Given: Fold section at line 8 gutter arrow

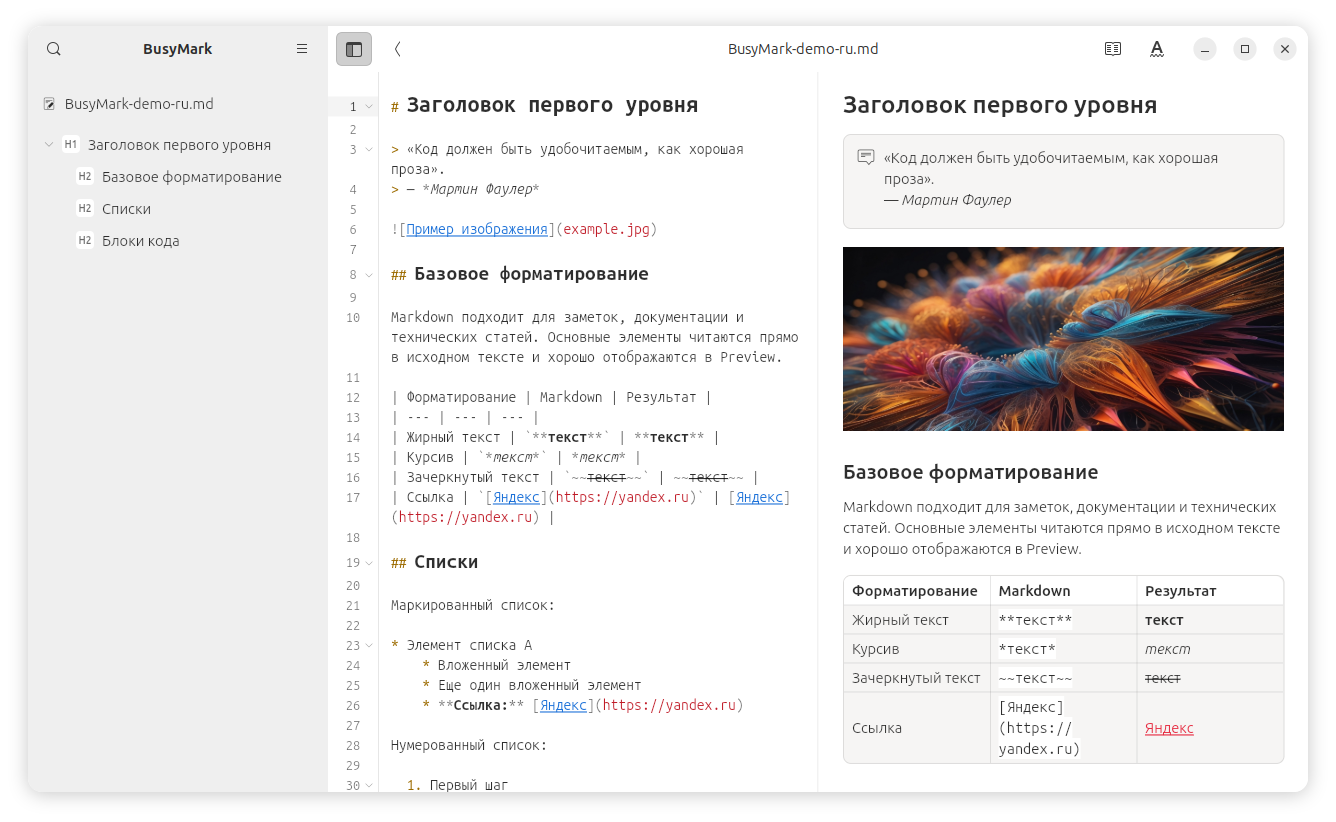Looking at the screenshot, I should coord(369,275).
